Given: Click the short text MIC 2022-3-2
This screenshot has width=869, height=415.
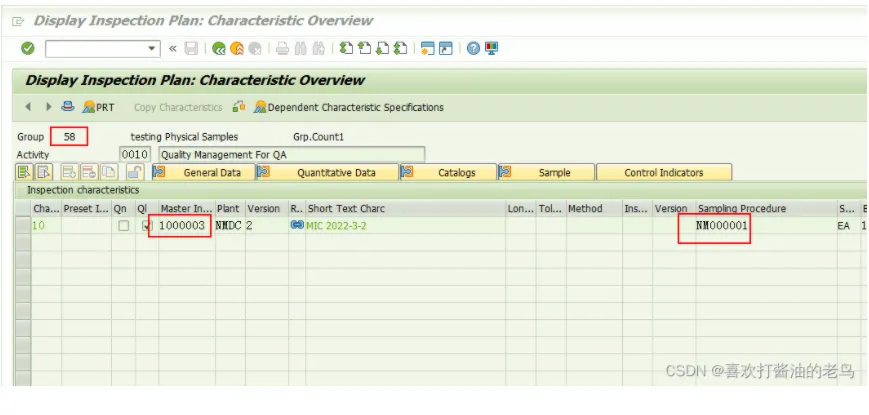Looking at the screenshot, I should pos(336,226).
